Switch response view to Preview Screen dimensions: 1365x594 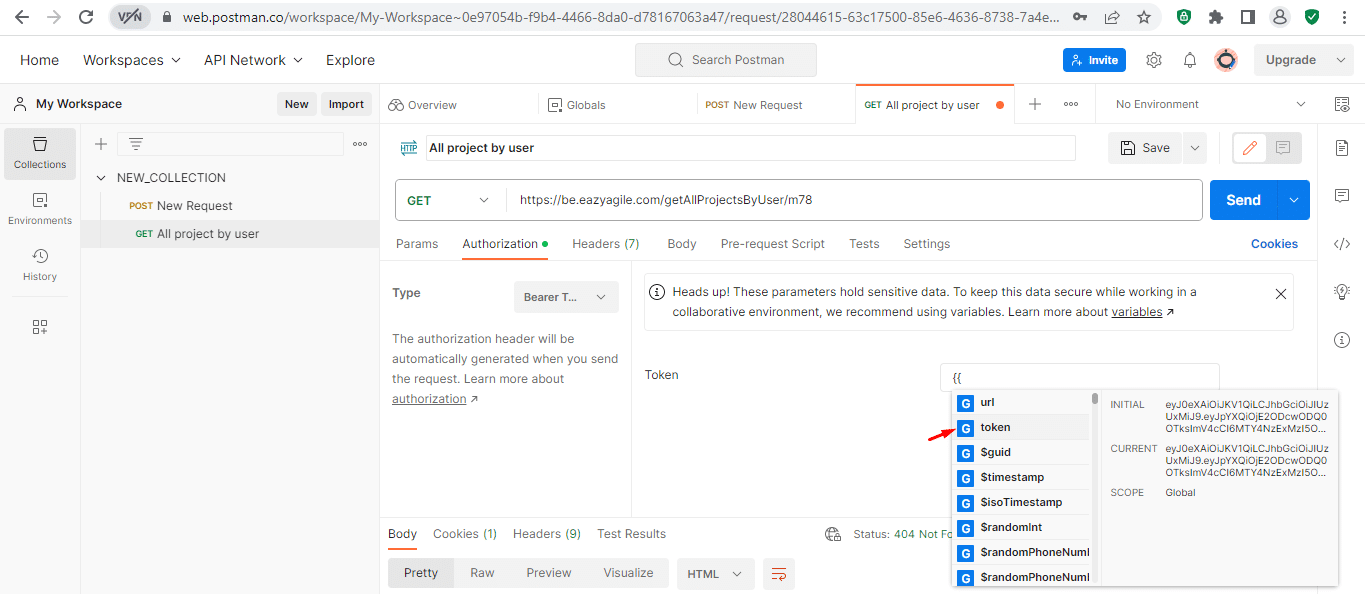[549, 573]
